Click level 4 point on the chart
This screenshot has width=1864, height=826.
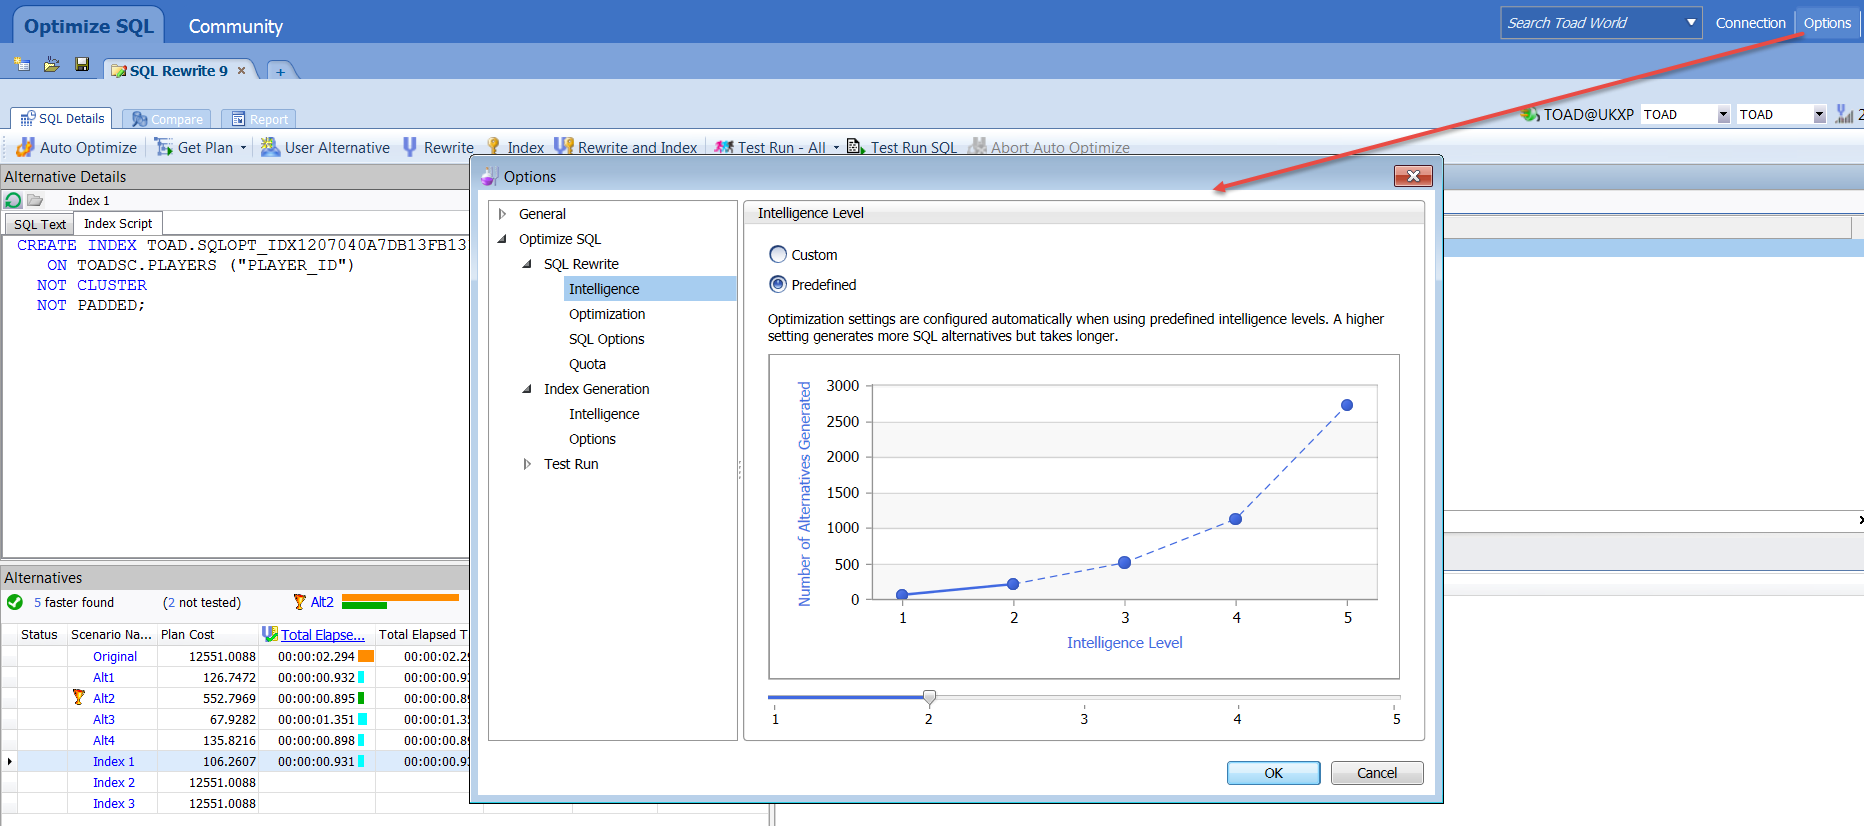pos(1235,519)
